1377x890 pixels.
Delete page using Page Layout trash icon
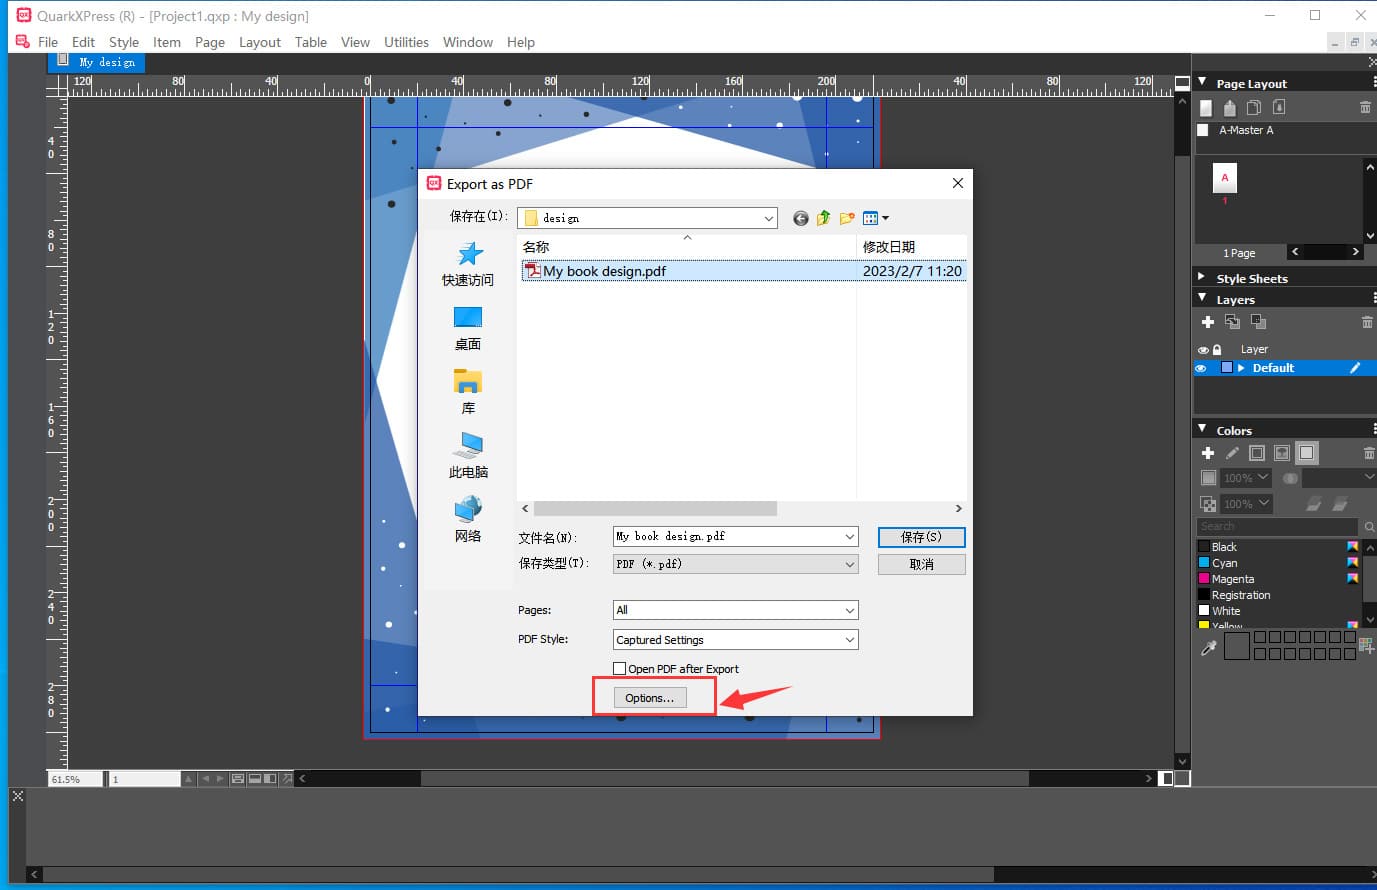pos(1365,107)
